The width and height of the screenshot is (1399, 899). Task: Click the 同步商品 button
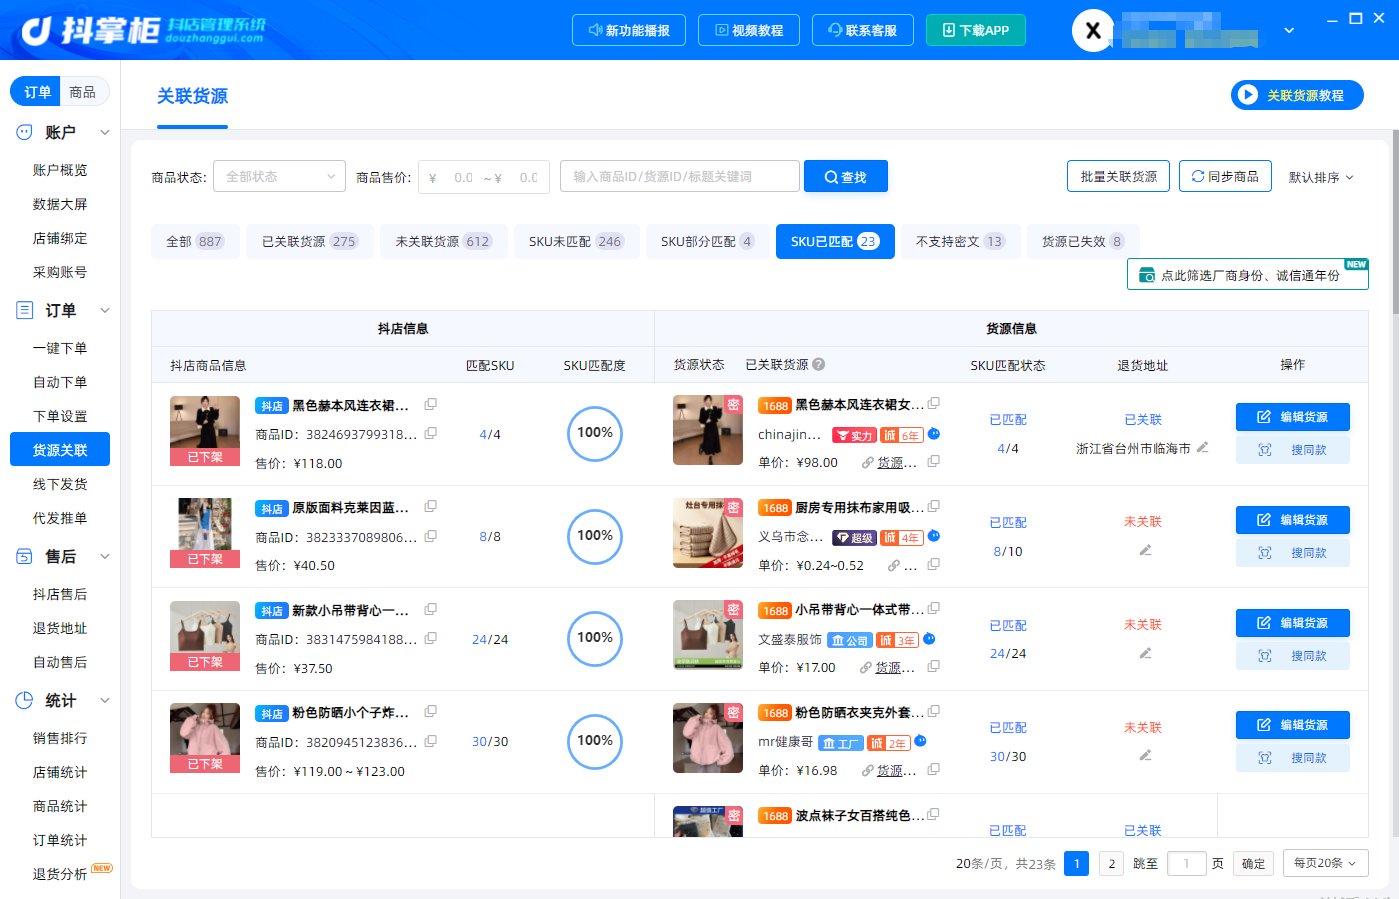(x=1225, y=177)
